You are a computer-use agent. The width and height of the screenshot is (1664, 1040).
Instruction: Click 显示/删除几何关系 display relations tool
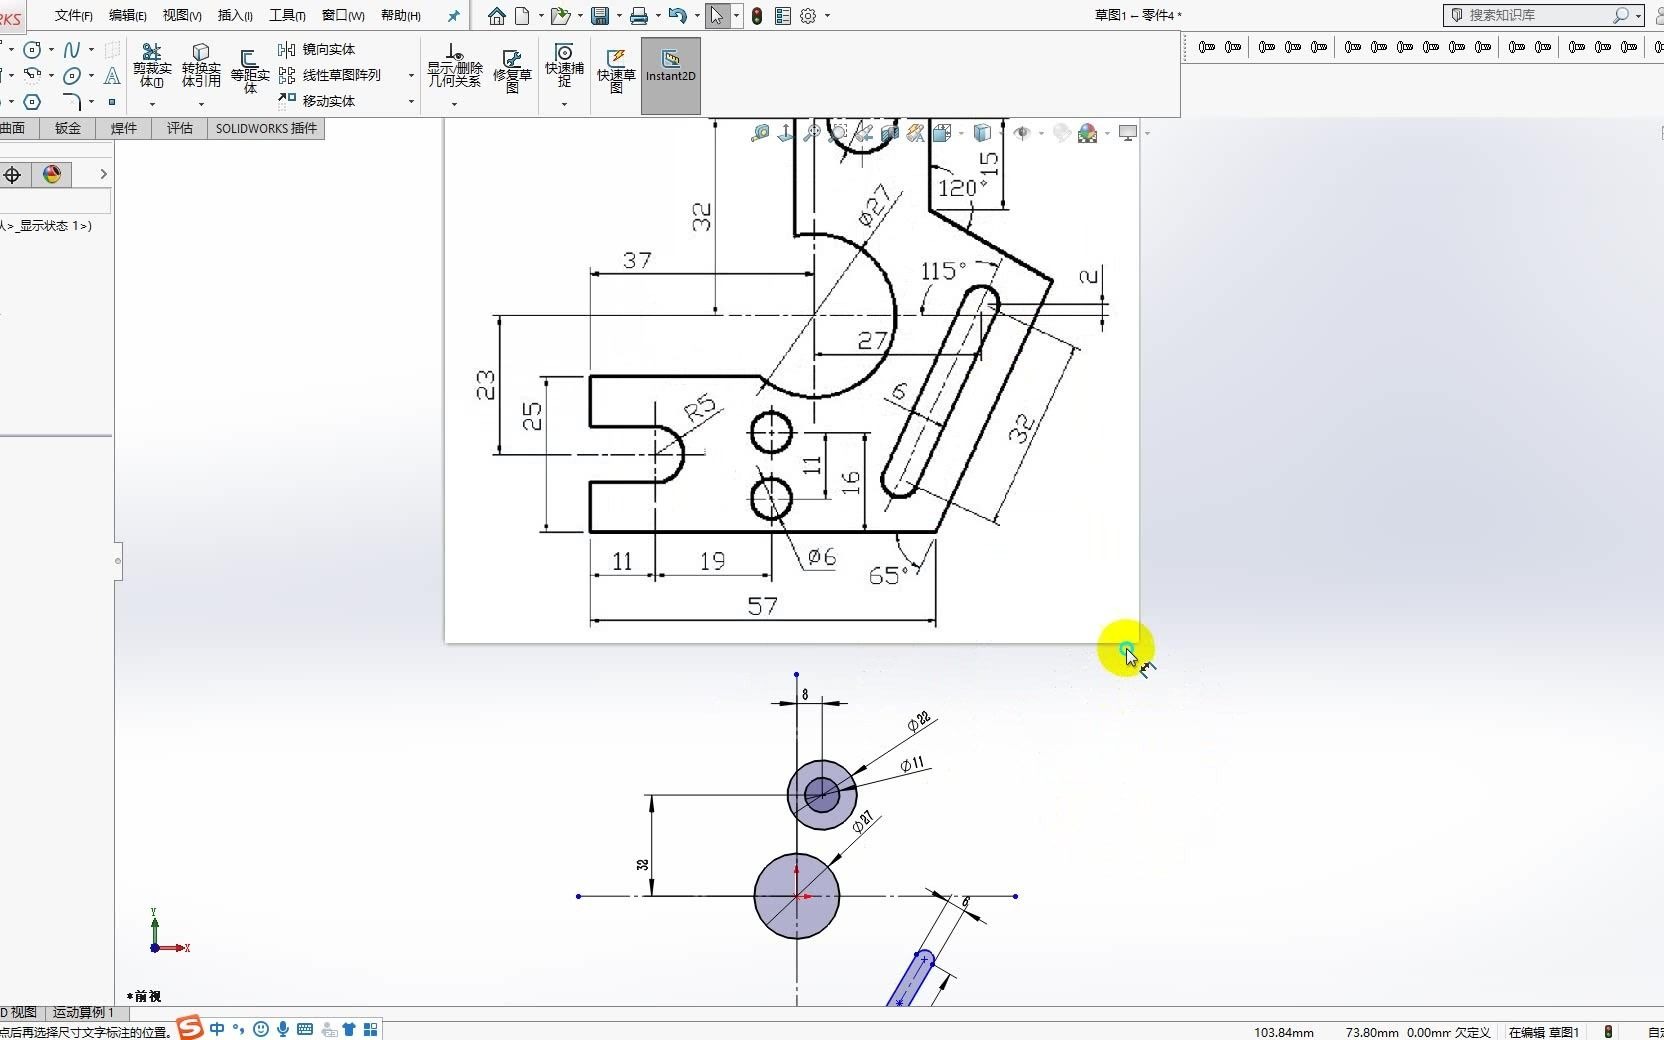(x=455, y=66)
